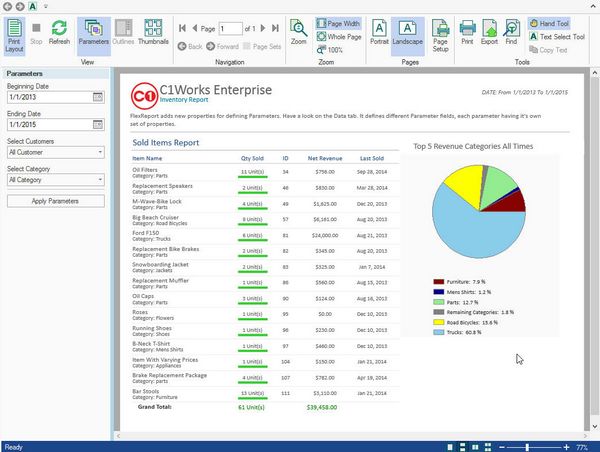Click the Parts legend swatch
Screen dimensions: 600x452
439,302
